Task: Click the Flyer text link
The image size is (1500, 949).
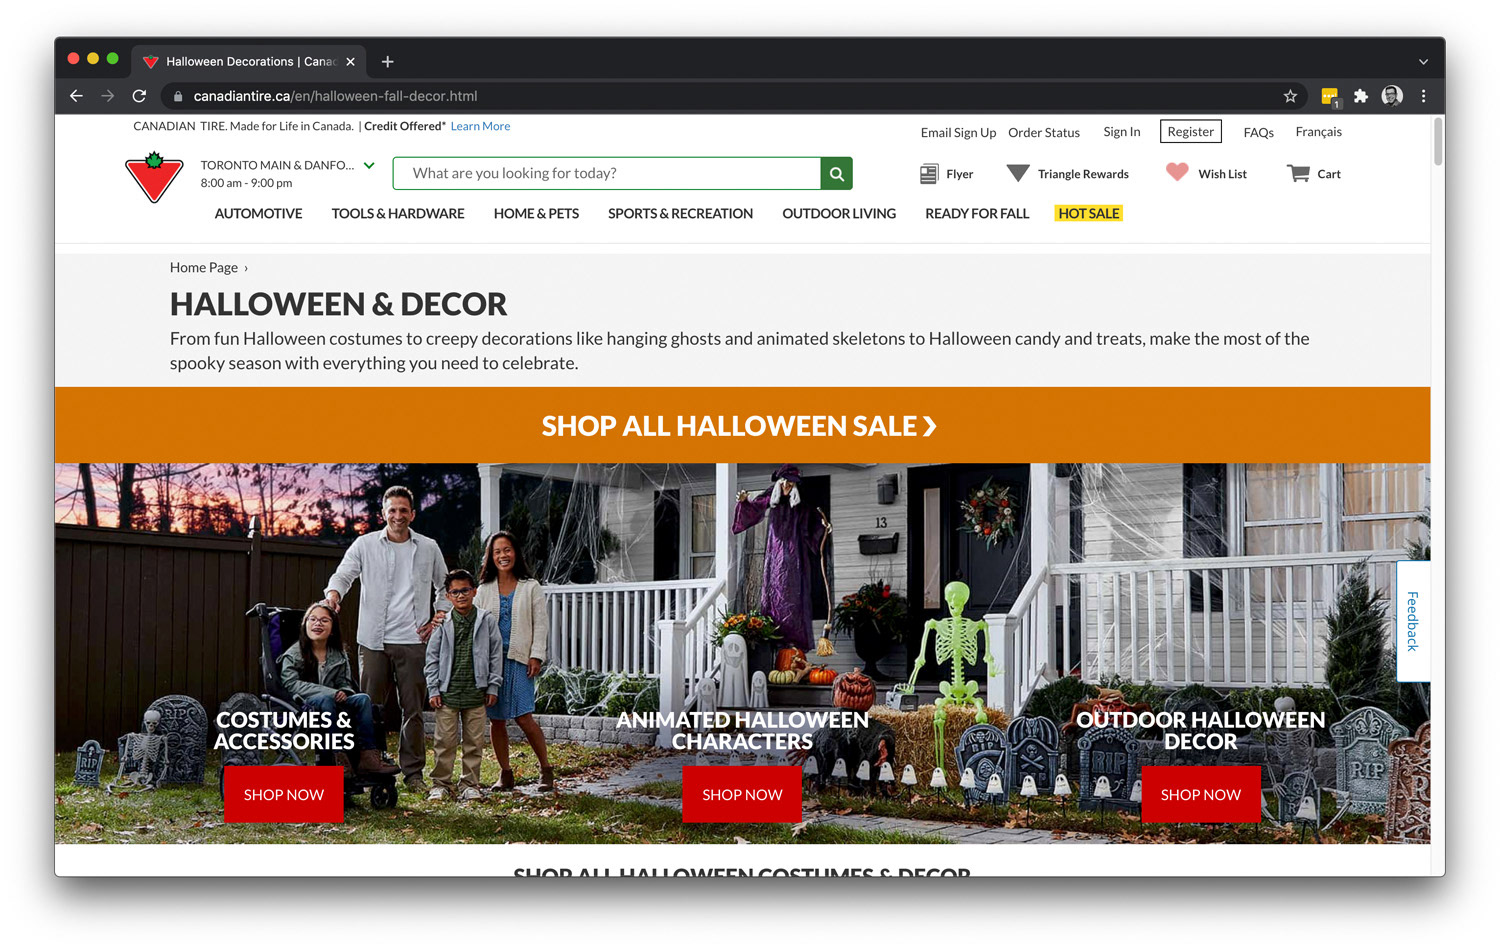Action: (960, 174)
